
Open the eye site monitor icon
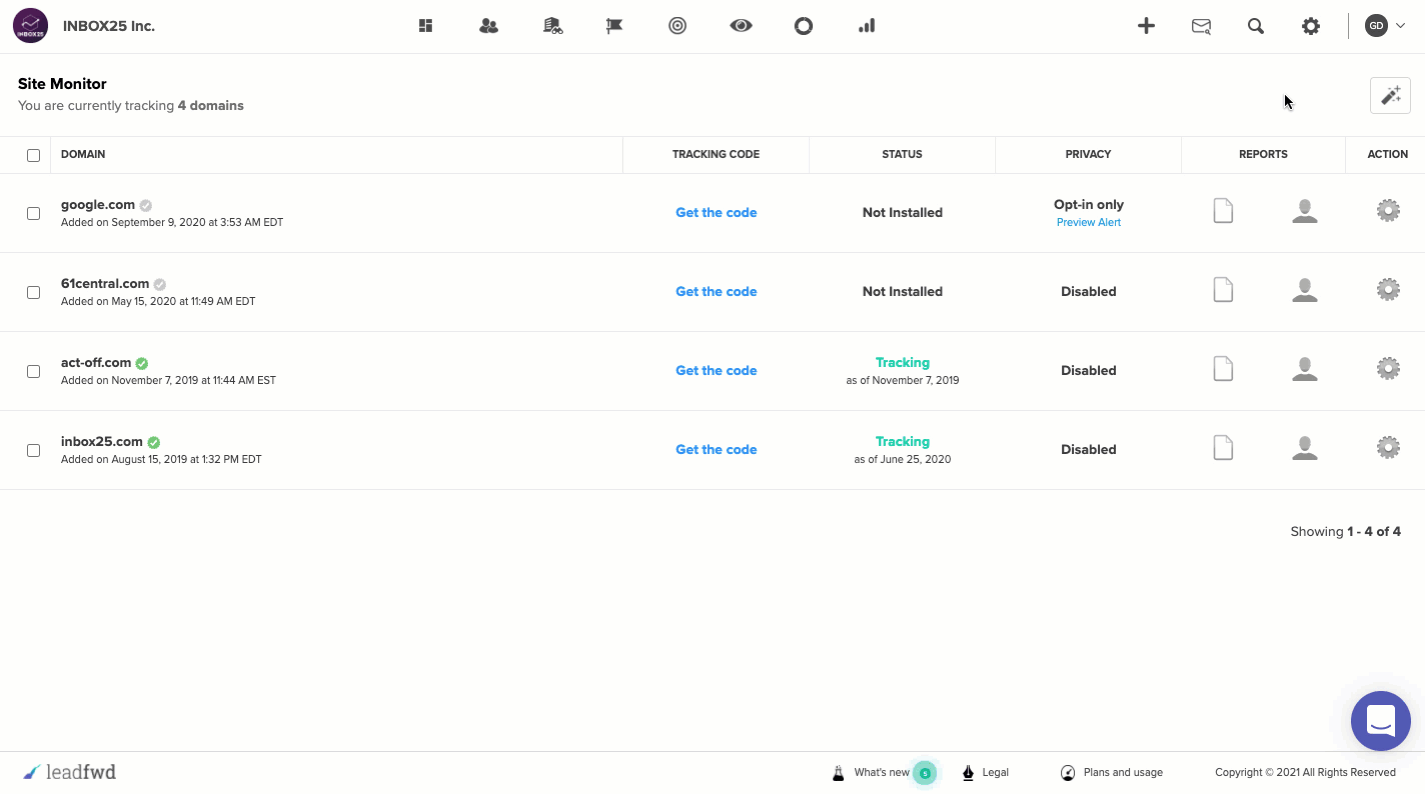click(x=741, y=26)
